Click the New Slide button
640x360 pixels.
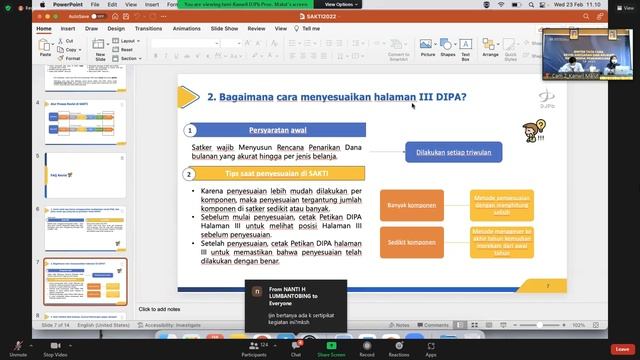99,50
